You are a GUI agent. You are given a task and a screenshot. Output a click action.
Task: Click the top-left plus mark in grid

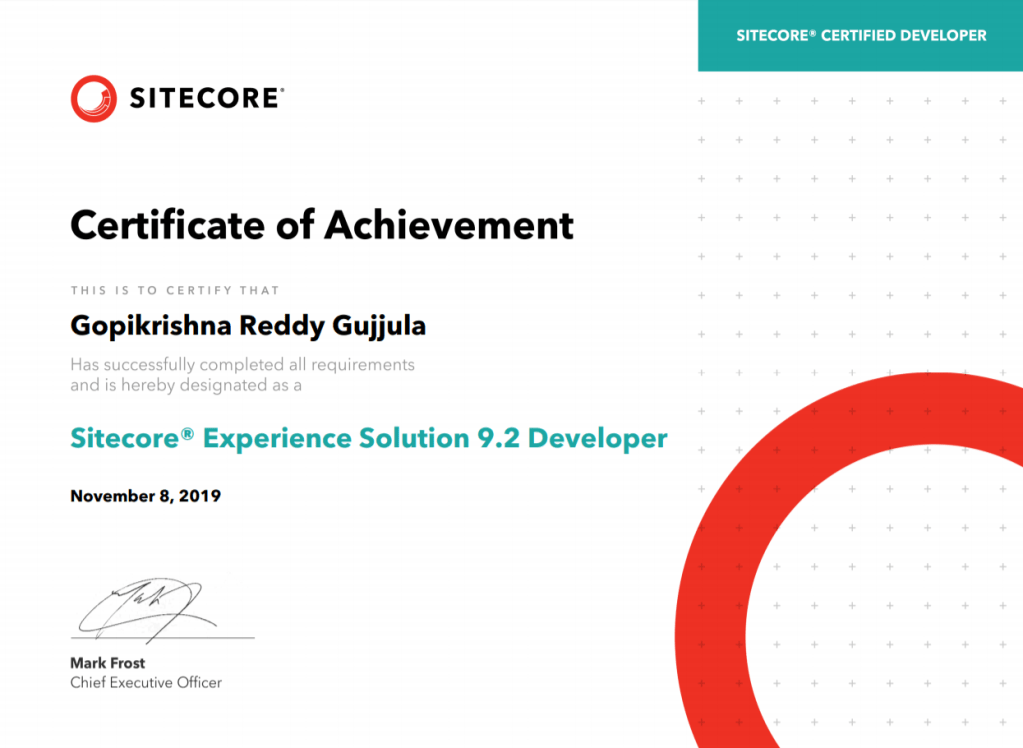pos(702,100)
